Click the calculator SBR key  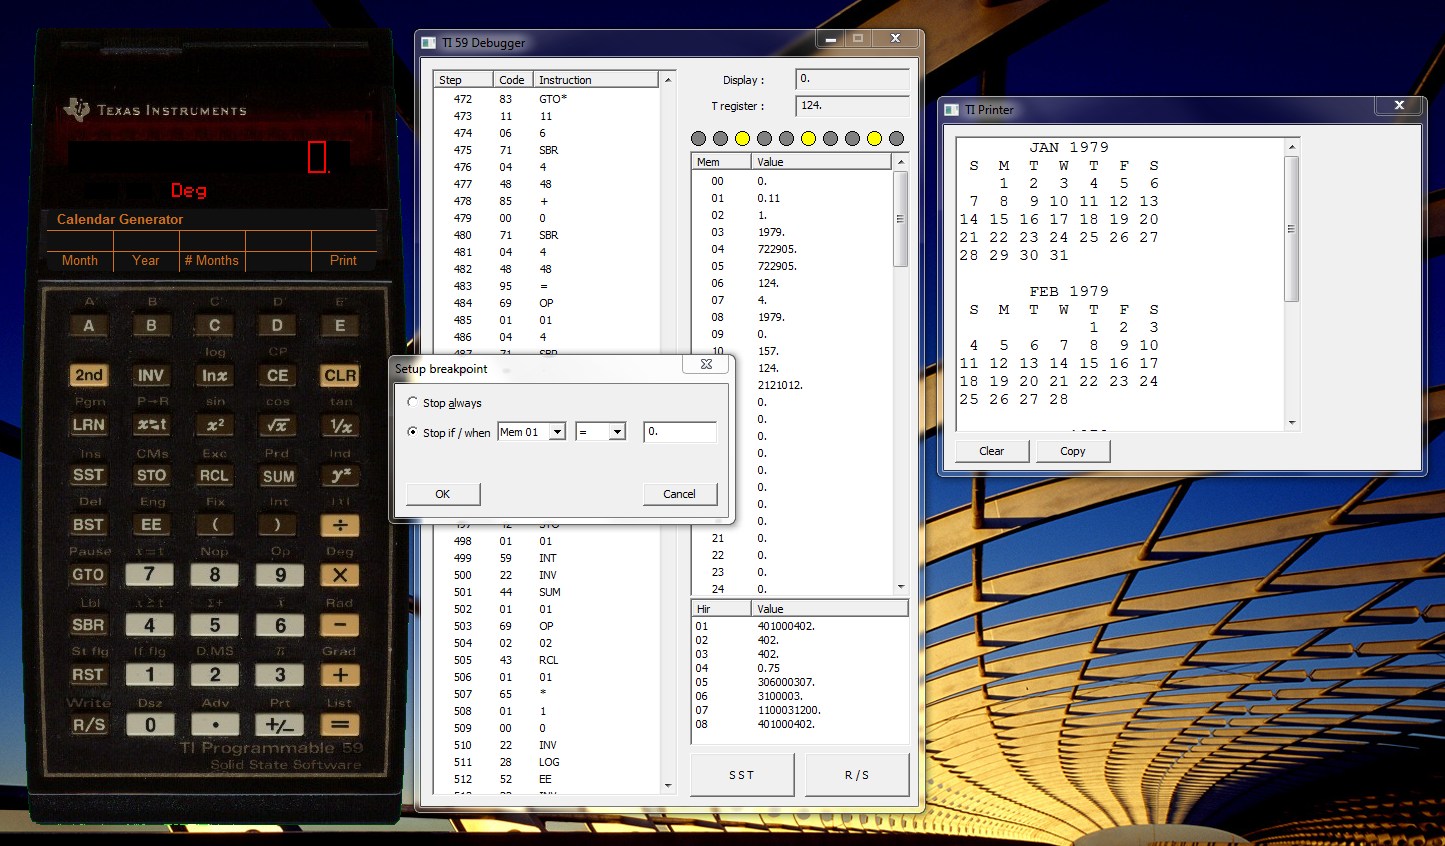point(88,624)
